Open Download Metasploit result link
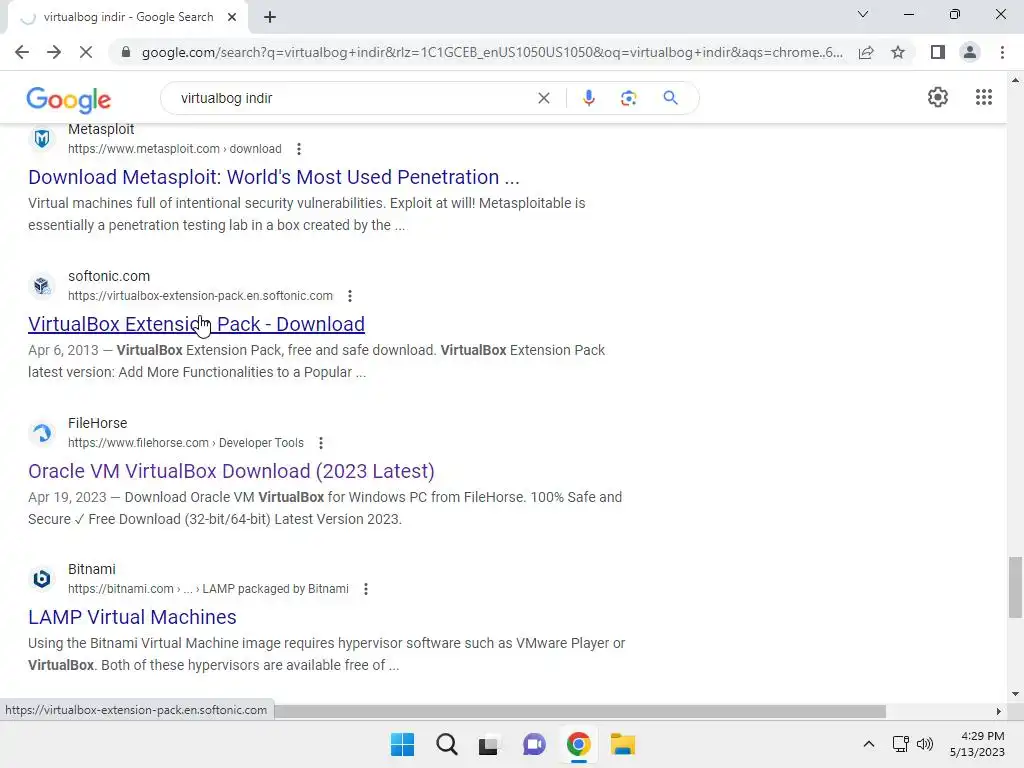The width and height of the screenshot is (1024, 768). coord(274,177)
